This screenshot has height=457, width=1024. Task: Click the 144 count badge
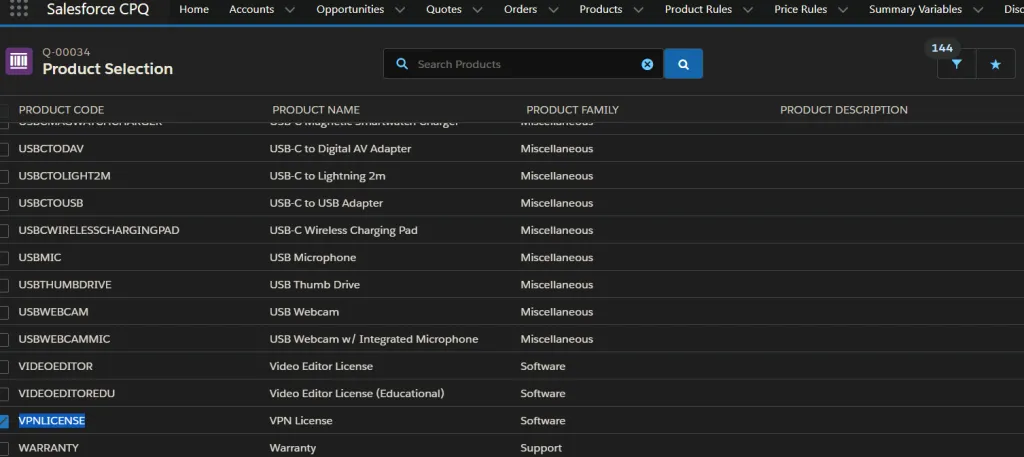(x=942, y=48)
